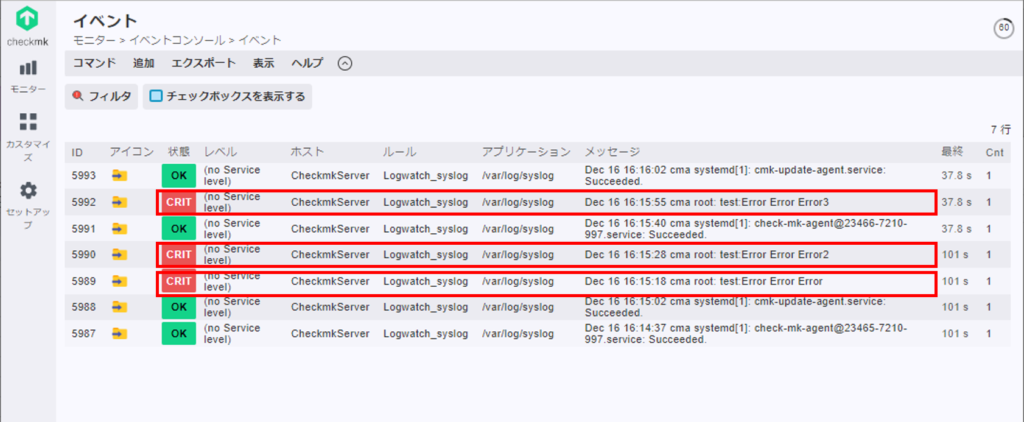Image resolution: width=1024 pixels, height=422 pixels.
Task: Open event ID 5992
Action: click(84, 203)
